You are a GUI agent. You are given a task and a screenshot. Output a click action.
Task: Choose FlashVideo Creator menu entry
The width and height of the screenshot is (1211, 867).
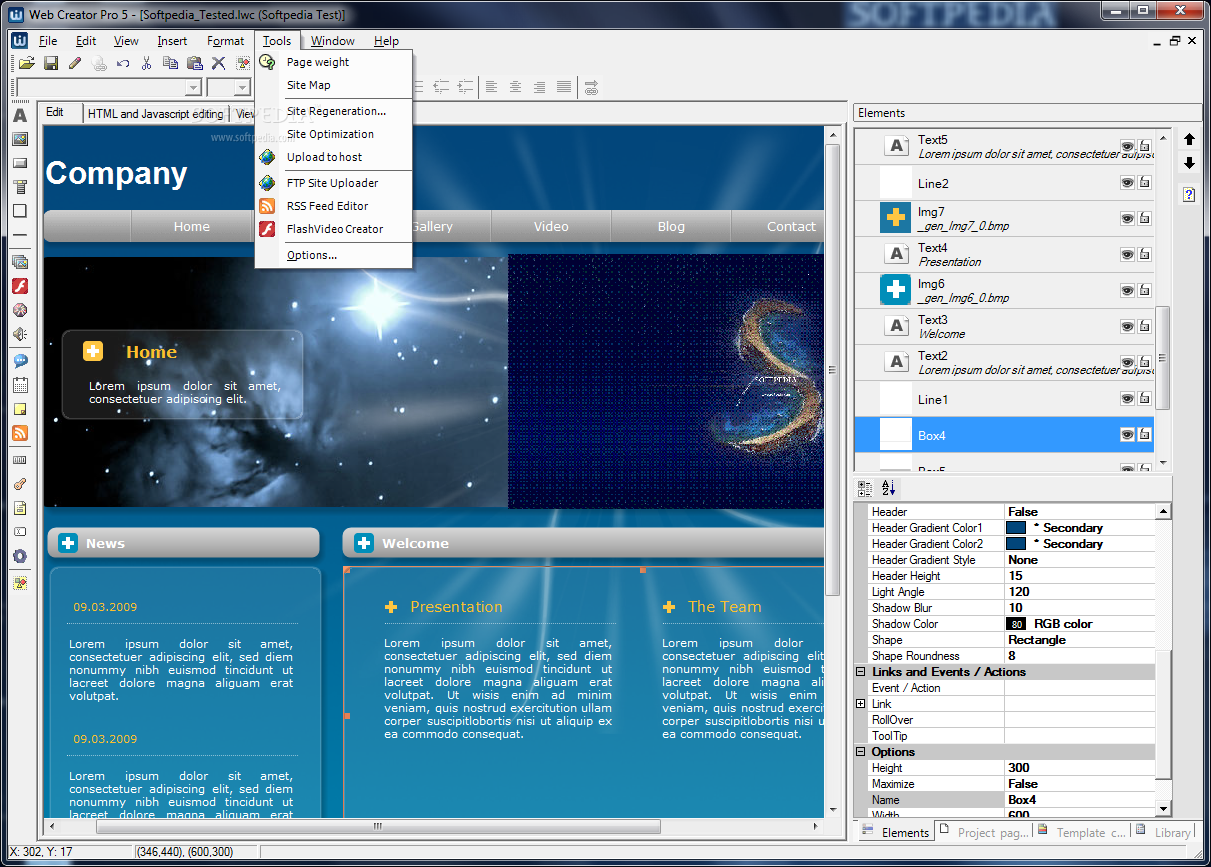pos(333,229)
